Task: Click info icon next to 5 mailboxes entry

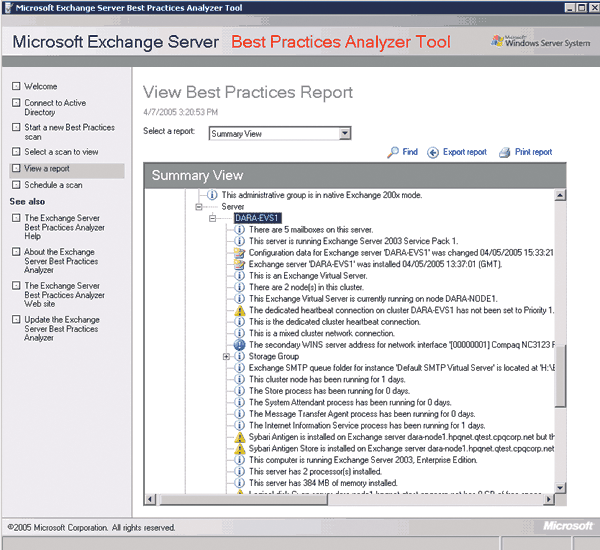Action: pos(240,229)
